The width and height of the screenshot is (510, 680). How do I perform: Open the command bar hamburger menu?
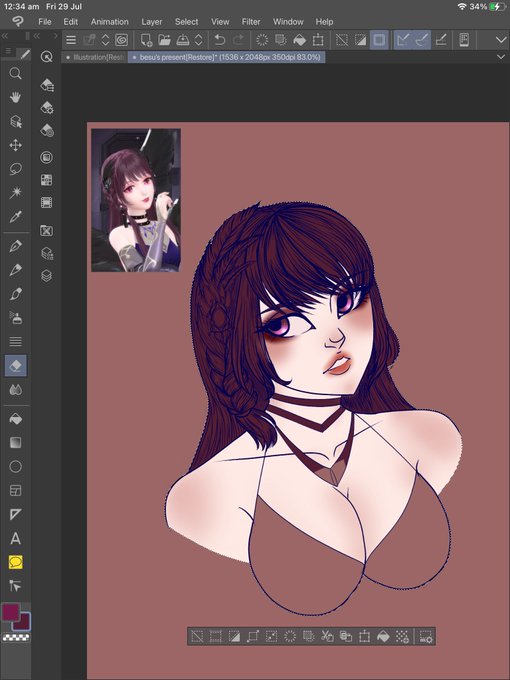[x=71, y=40]
